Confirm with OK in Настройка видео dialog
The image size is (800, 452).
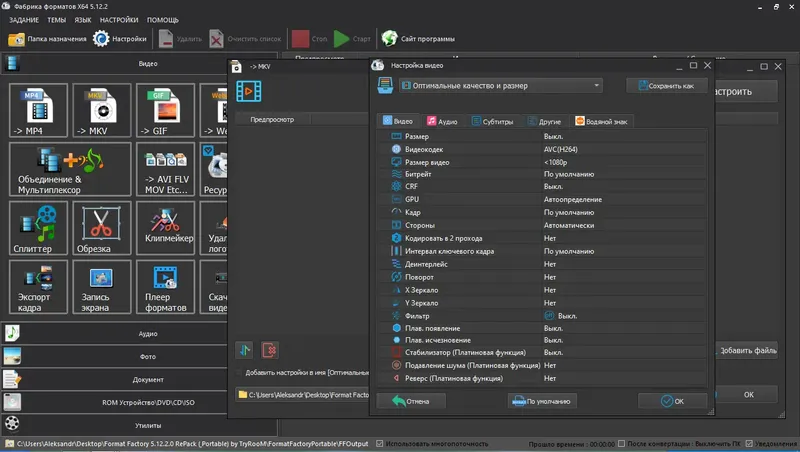[672, 401]
